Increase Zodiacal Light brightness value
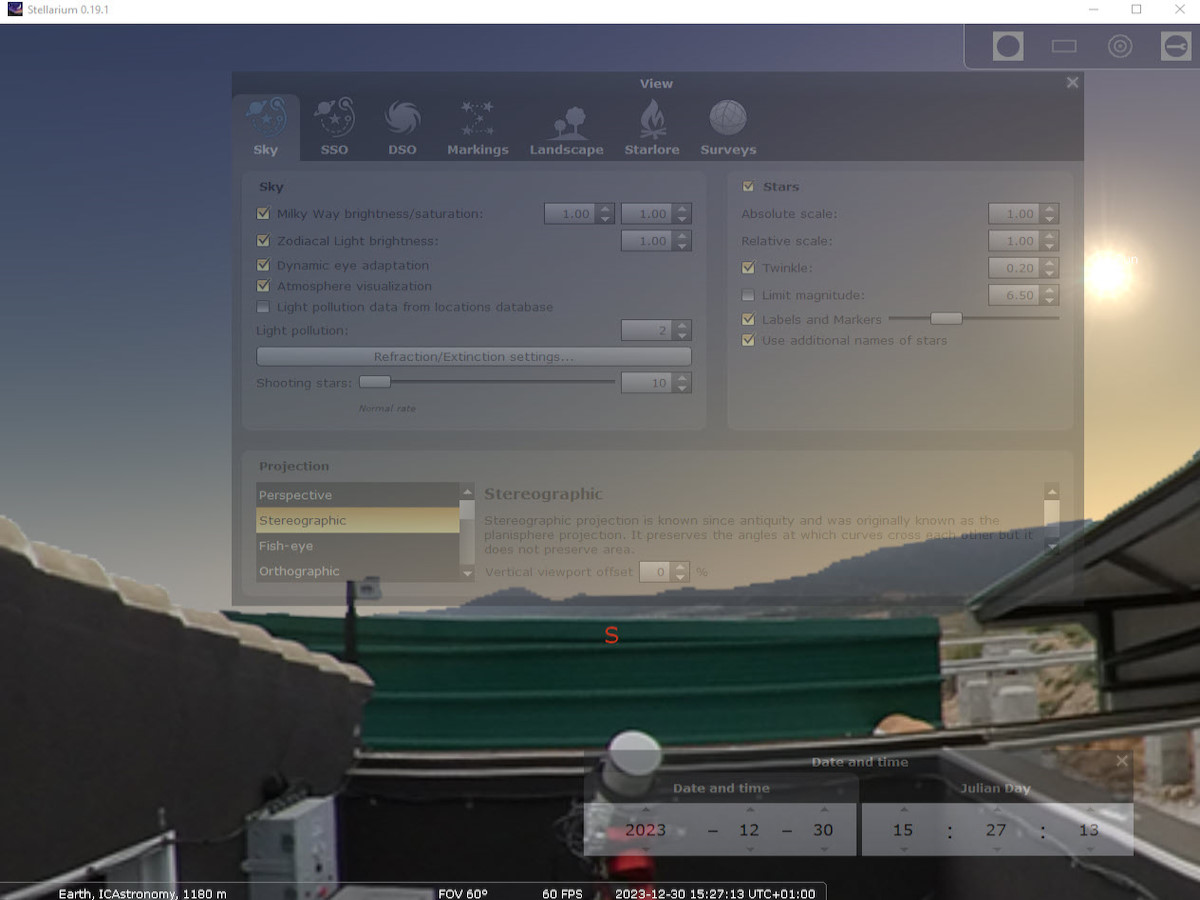The width and height of the screenshot is (1200, 900). tap(682, 236)
